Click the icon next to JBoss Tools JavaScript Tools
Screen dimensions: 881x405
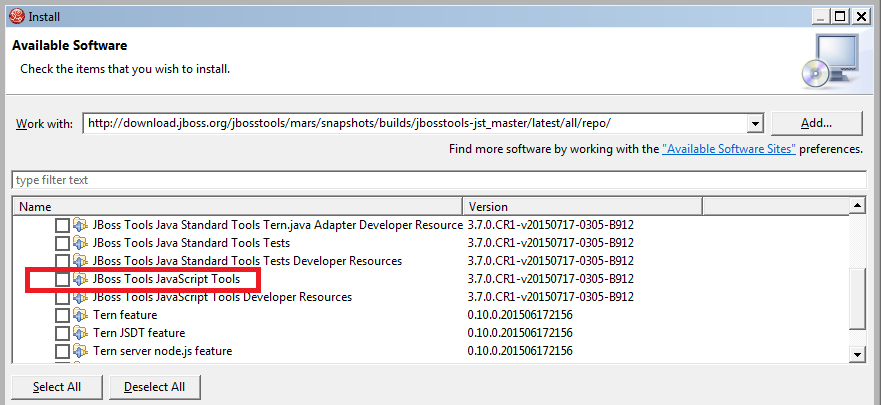[x=81, y=279]
